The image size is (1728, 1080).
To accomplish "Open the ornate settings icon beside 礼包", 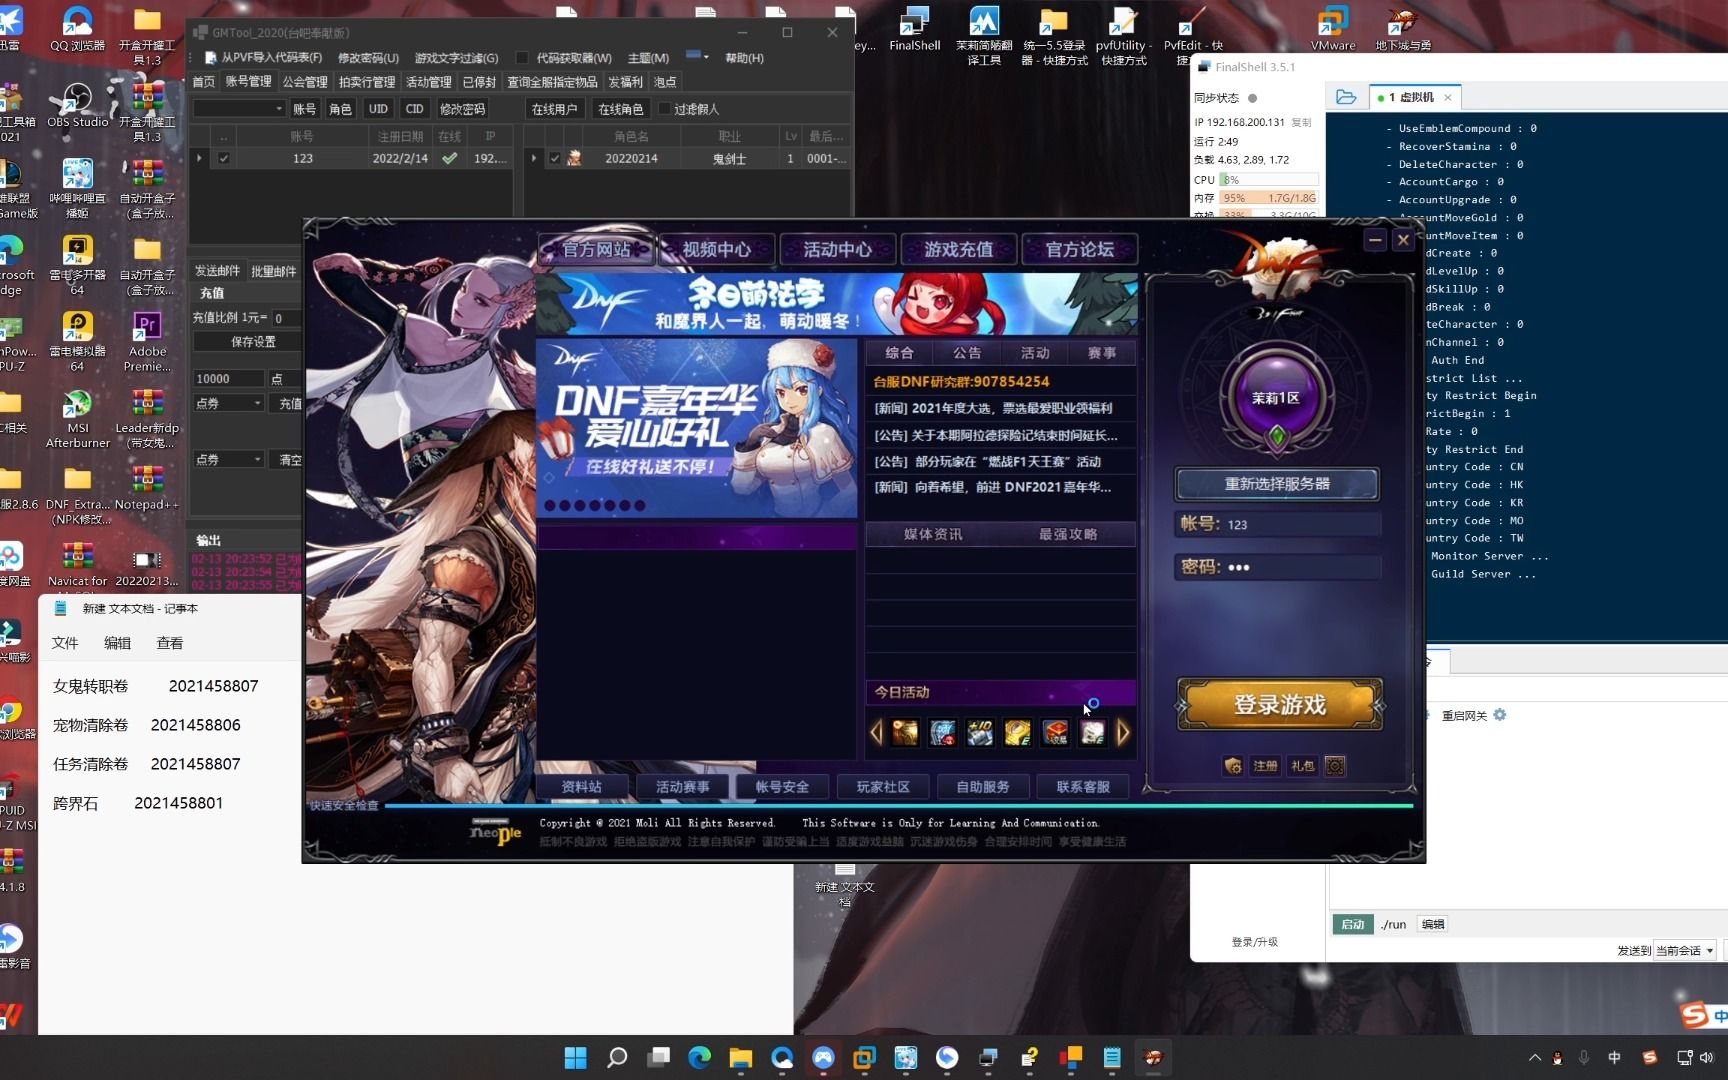I will pos(1335,766).
